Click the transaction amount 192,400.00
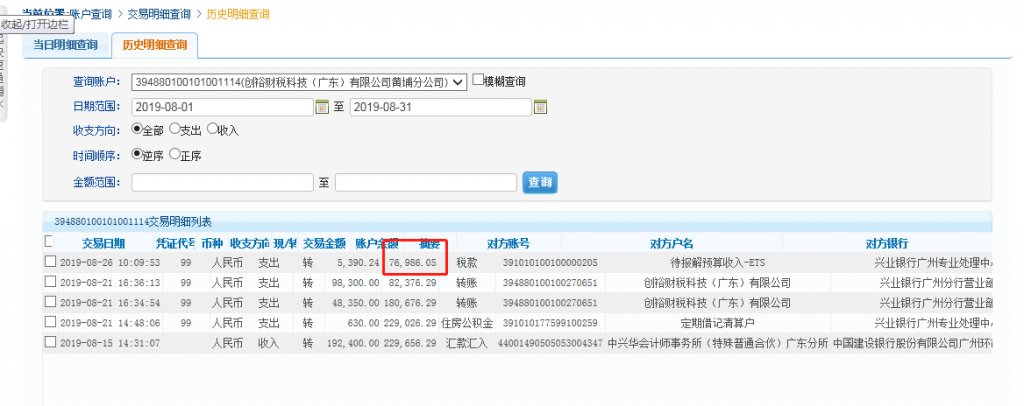Screen dimensions: 1024x406 353,343
